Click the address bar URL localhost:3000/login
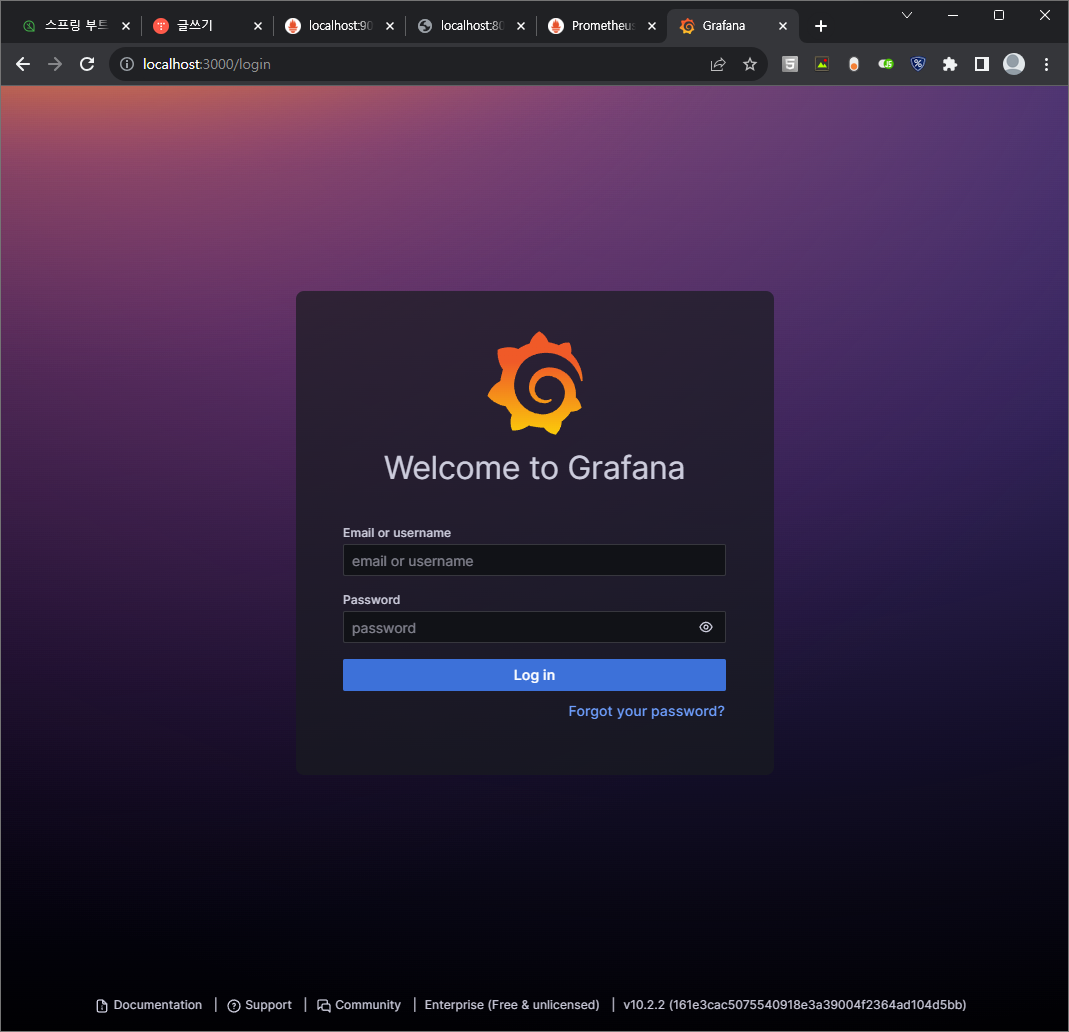This screenshot has width=1069, height=1032. [207, 64]
